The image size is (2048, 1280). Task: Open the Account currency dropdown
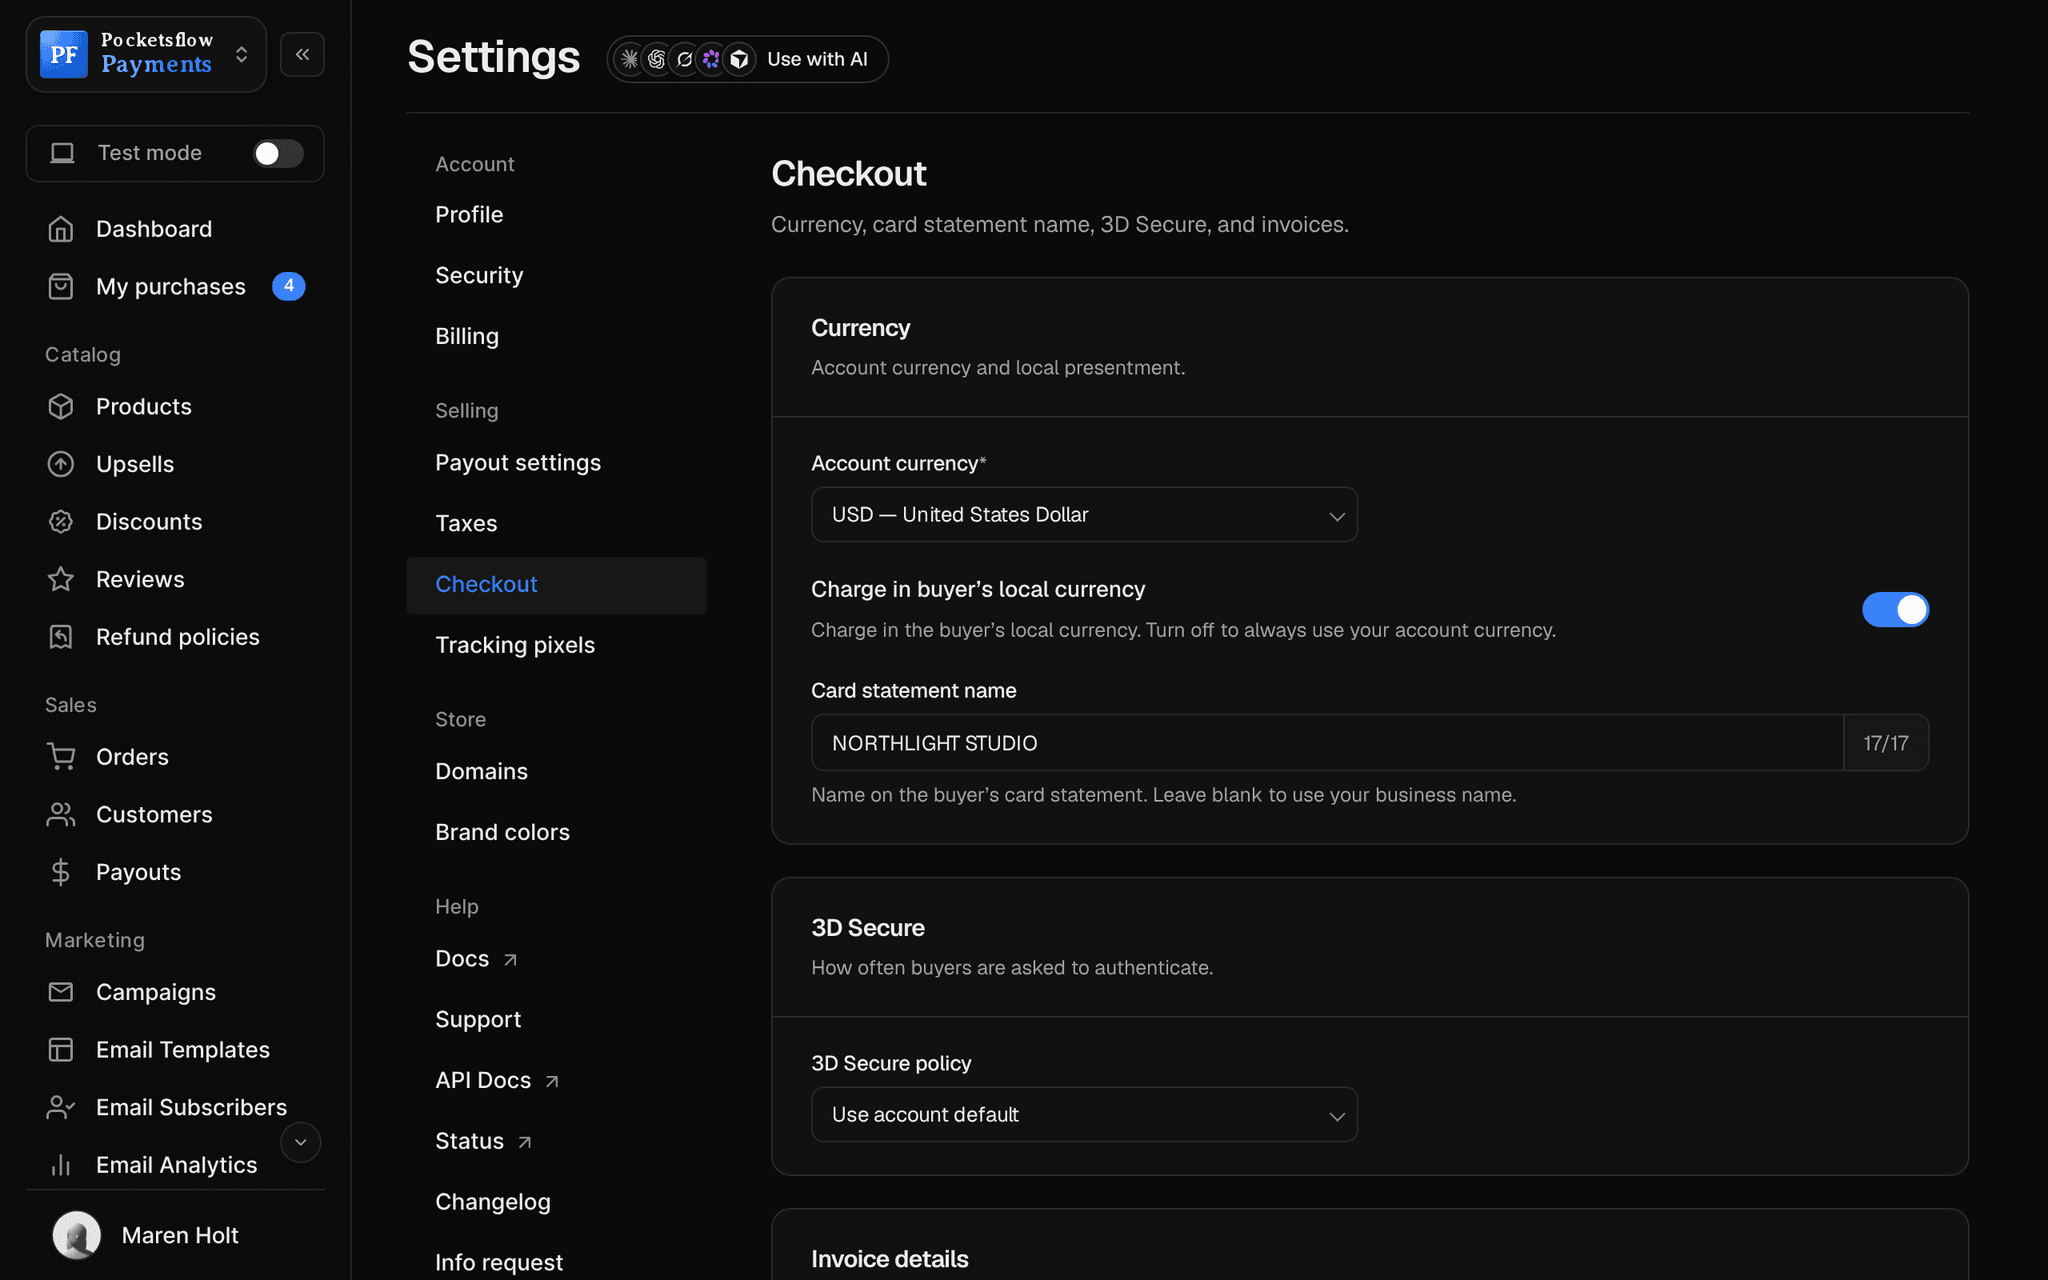[1084, 515]
